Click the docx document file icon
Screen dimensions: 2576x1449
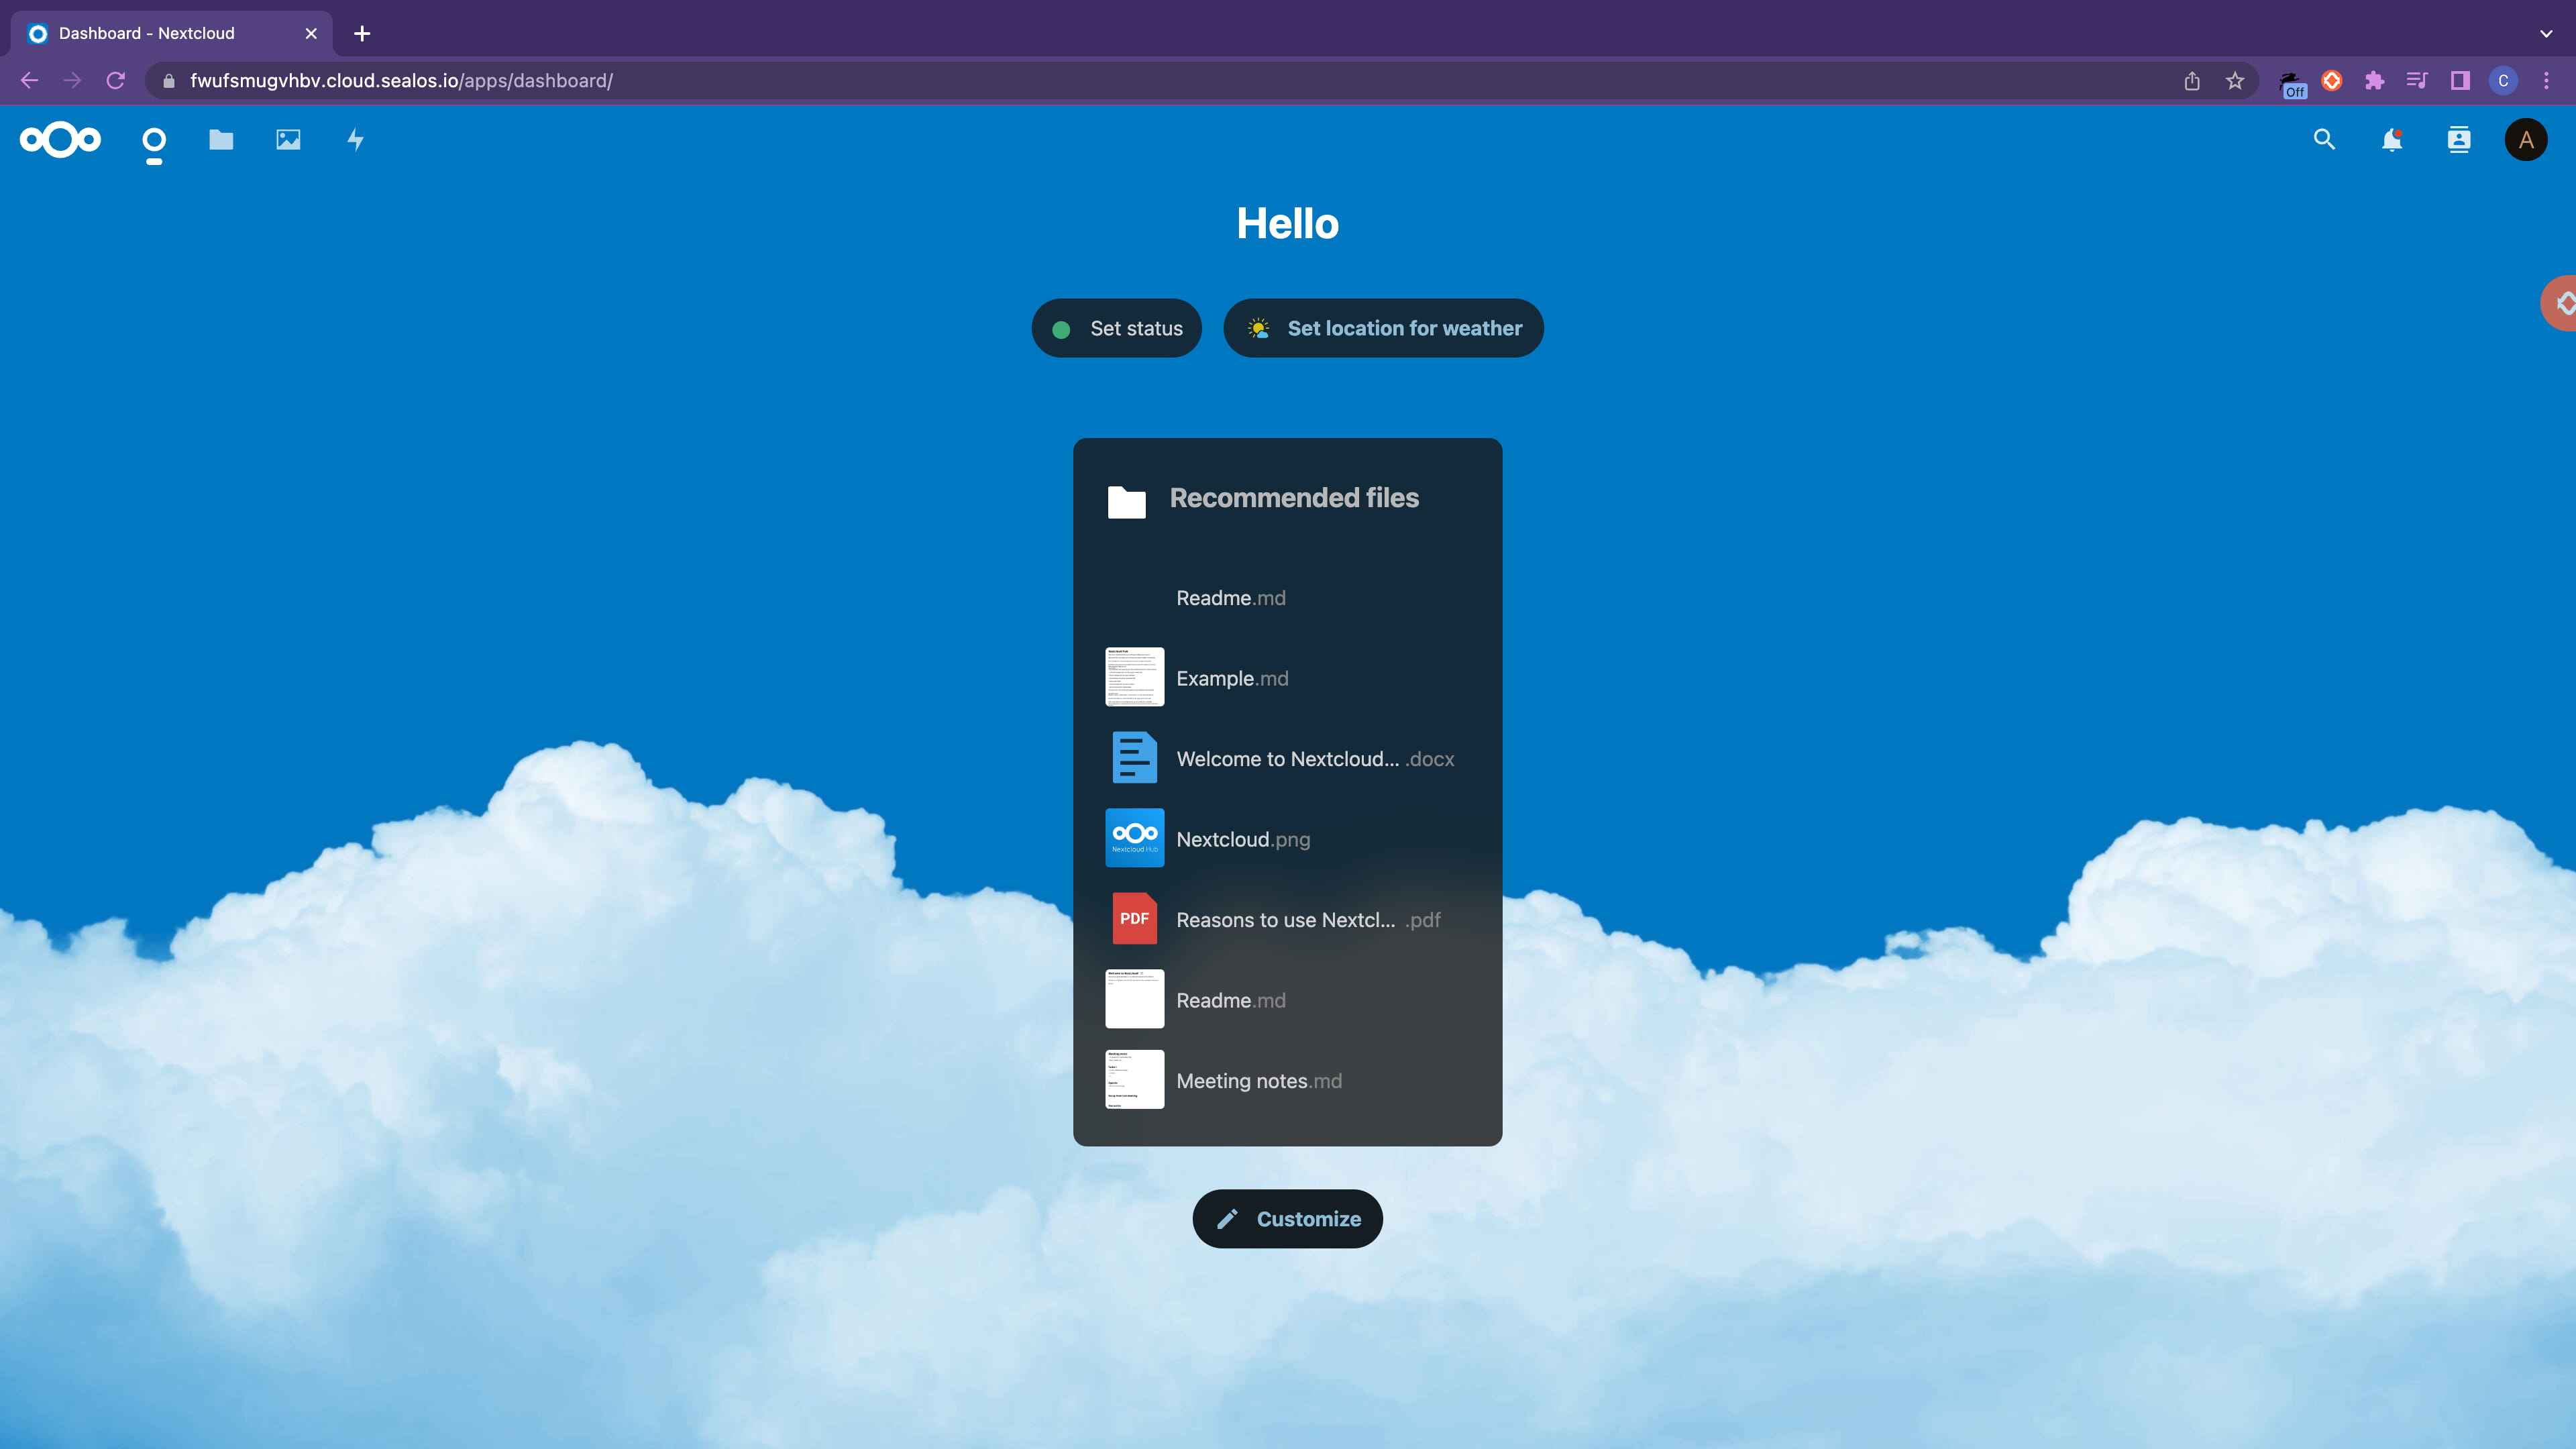(x=1134, y=757)
